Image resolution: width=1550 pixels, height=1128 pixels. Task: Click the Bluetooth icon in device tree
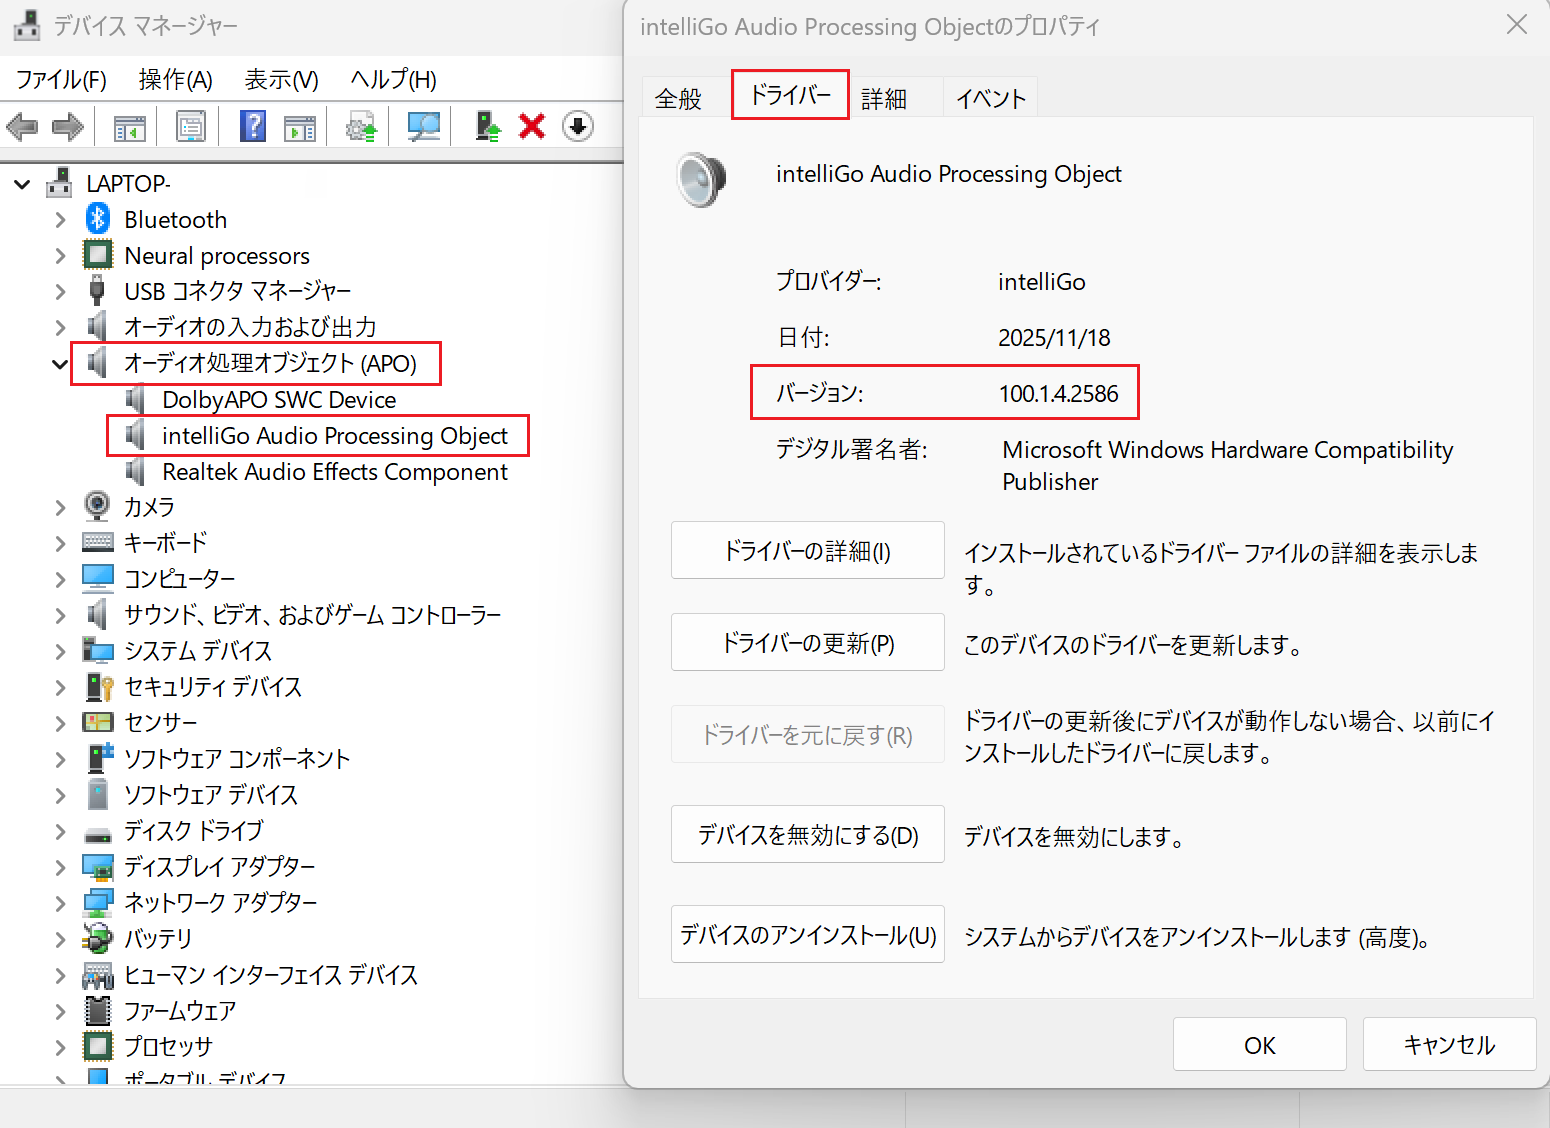(98, 219)
